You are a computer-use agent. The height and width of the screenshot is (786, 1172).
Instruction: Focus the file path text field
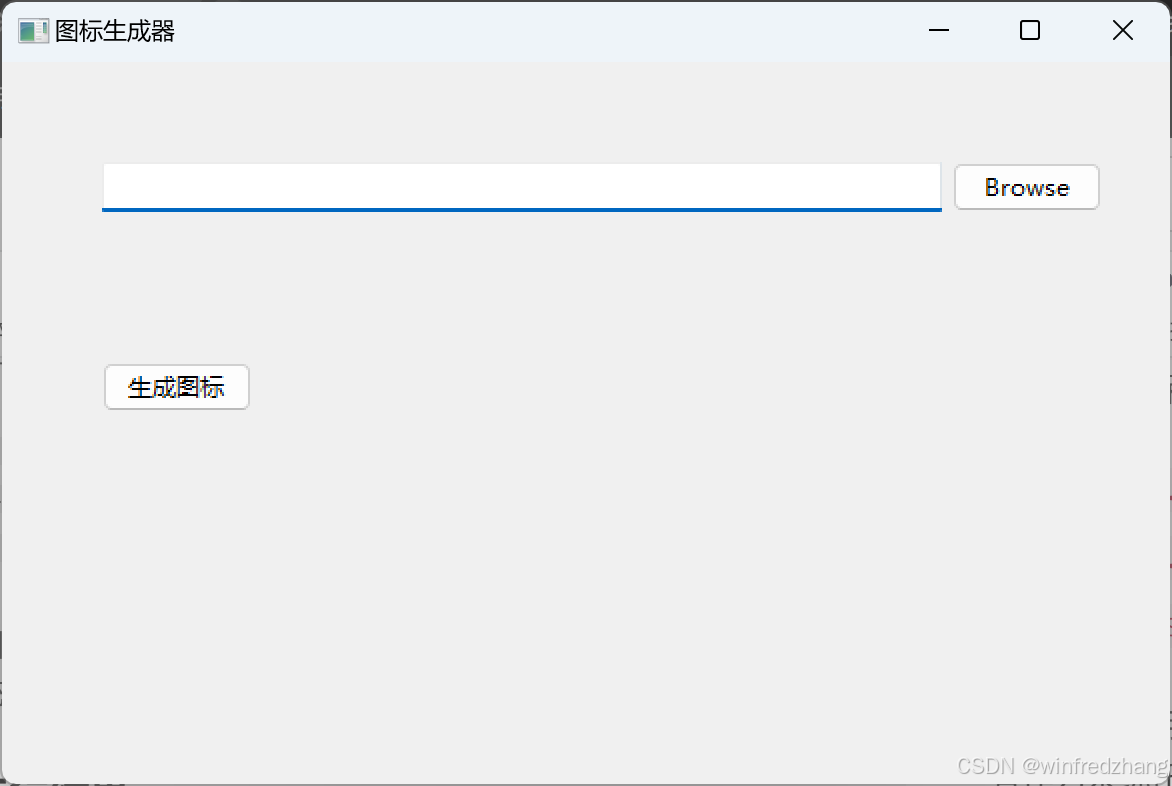tap(521, 187)
